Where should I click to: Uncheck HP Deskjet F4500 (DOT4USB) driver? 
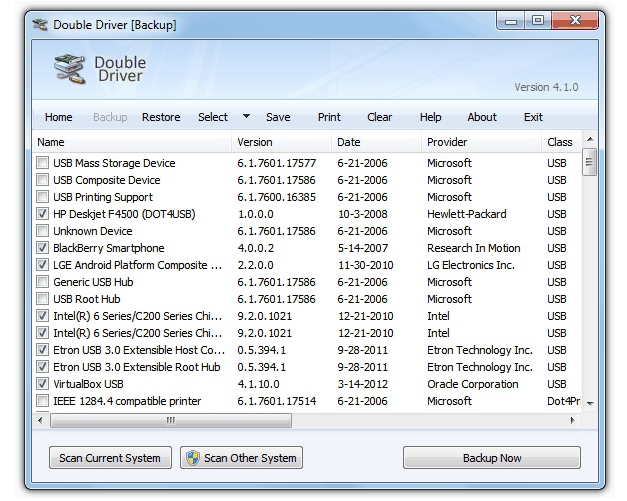coord(42,214)
